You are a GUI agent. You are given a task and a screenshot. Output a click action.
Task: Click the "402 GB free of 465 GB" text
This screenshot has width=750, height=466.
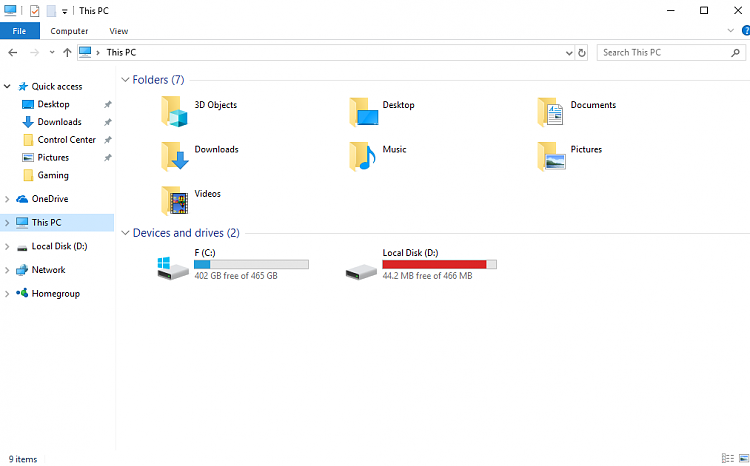(x=236, y=276)
